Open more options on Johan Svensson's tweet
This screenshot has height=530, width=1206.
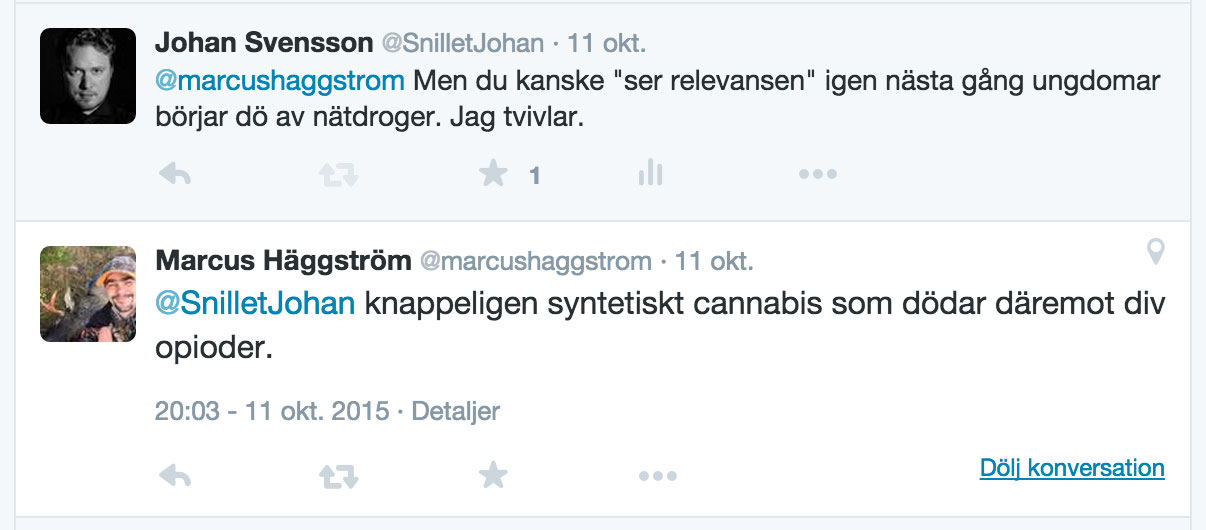click(x=817, y=175)
